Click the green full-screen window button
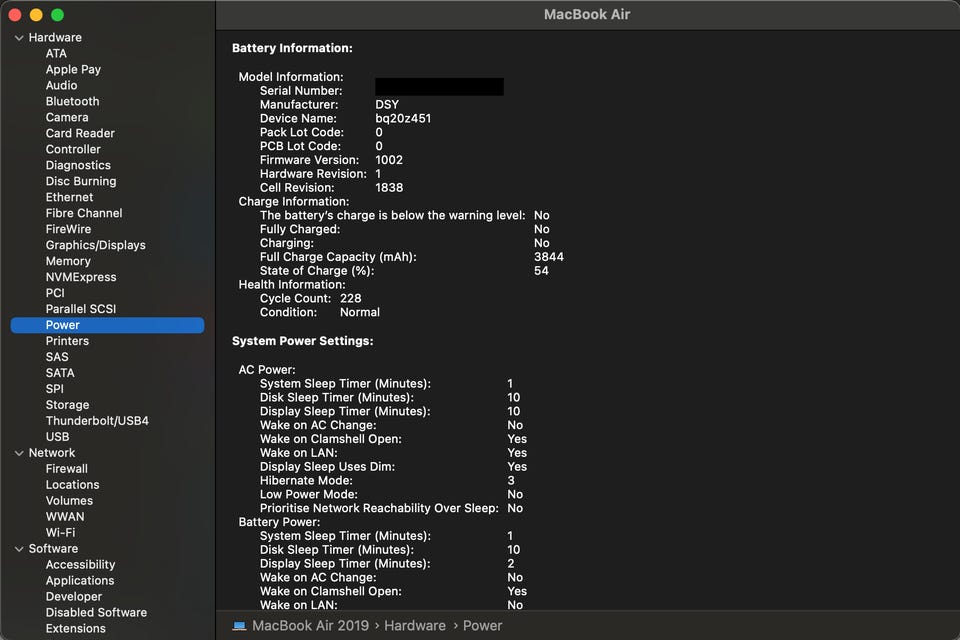Image resolution: width=960 pixels, height=640 pixels. [x=57, y=15]
